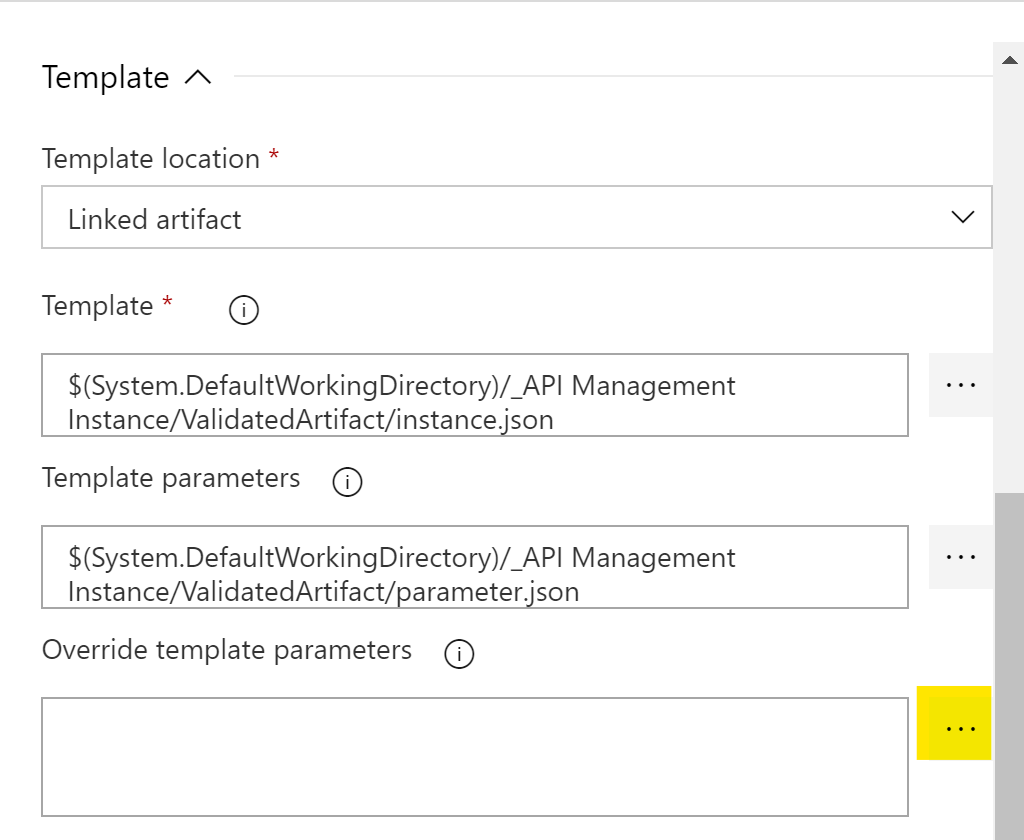Focus the Template path input with instance.json

point(474,395)
